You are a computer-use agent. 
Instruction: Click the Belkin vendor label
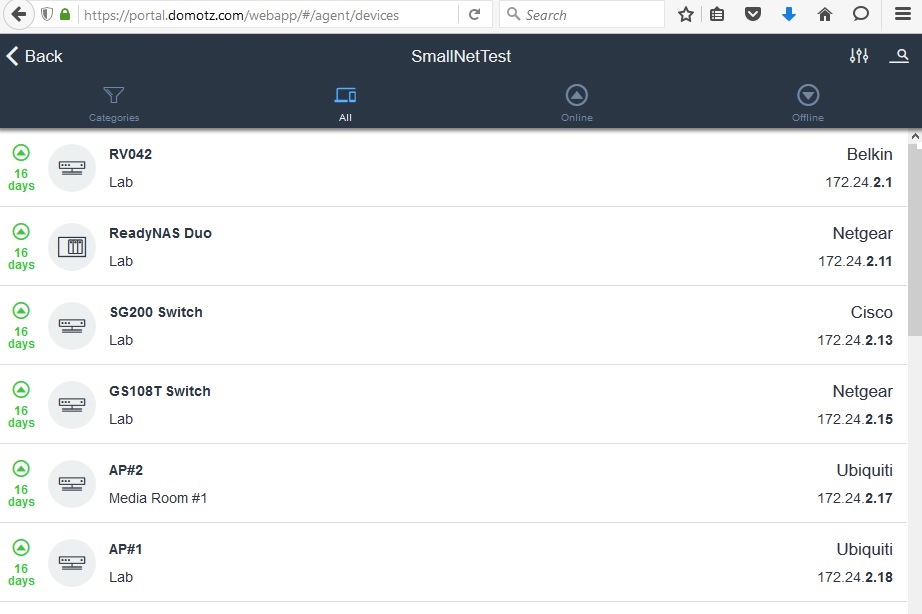click(x=870, y=154)
